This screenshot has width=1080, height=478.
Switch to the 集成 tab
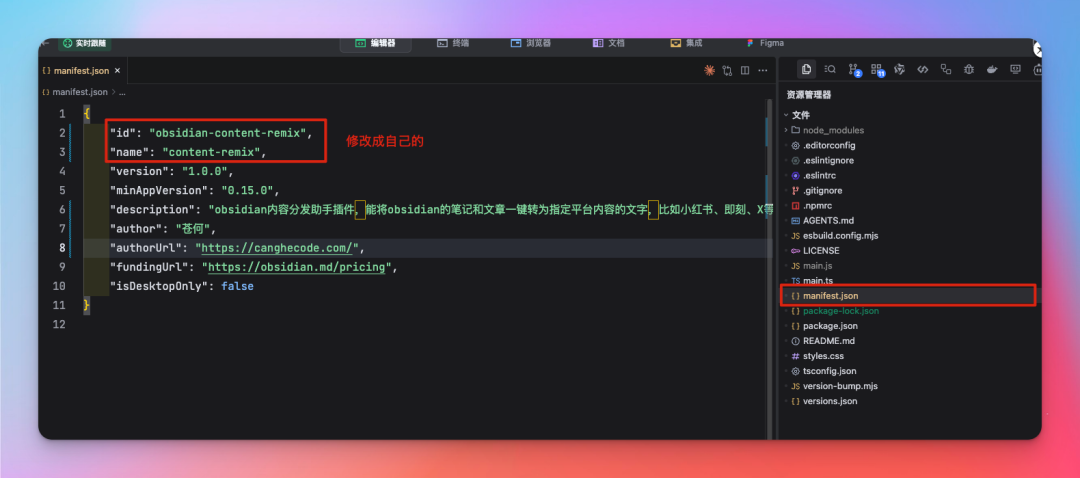[x=687, y=43]
